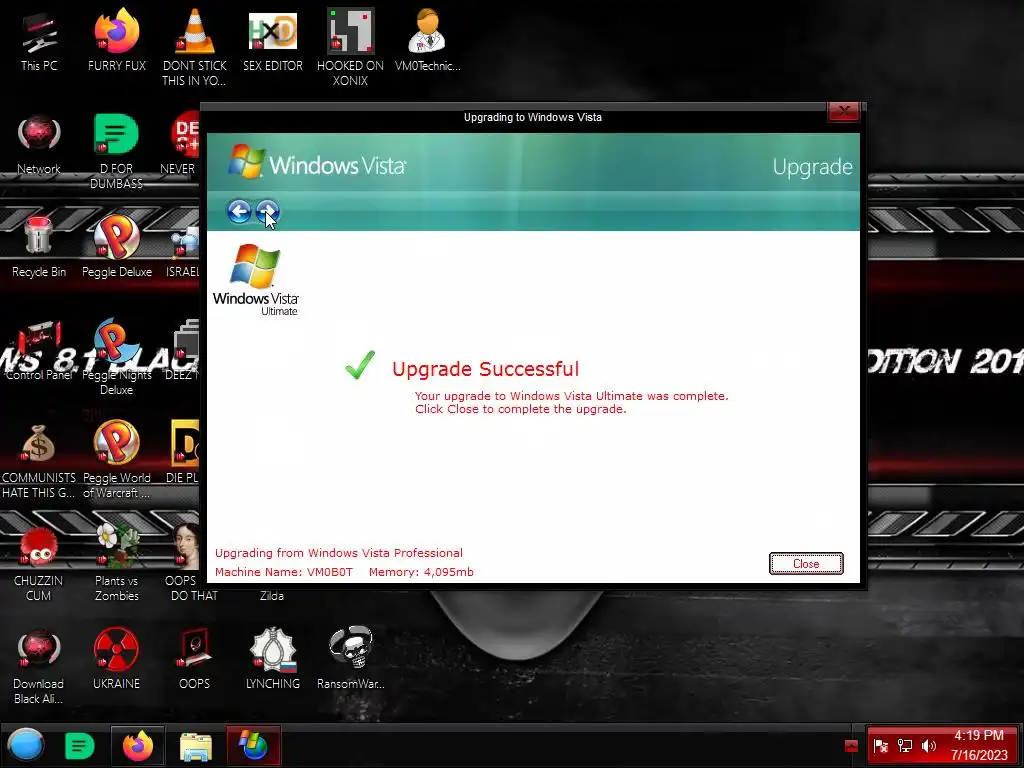
Task: Select the green D FOR DUMBASS icon
Action: click(116, 151)
